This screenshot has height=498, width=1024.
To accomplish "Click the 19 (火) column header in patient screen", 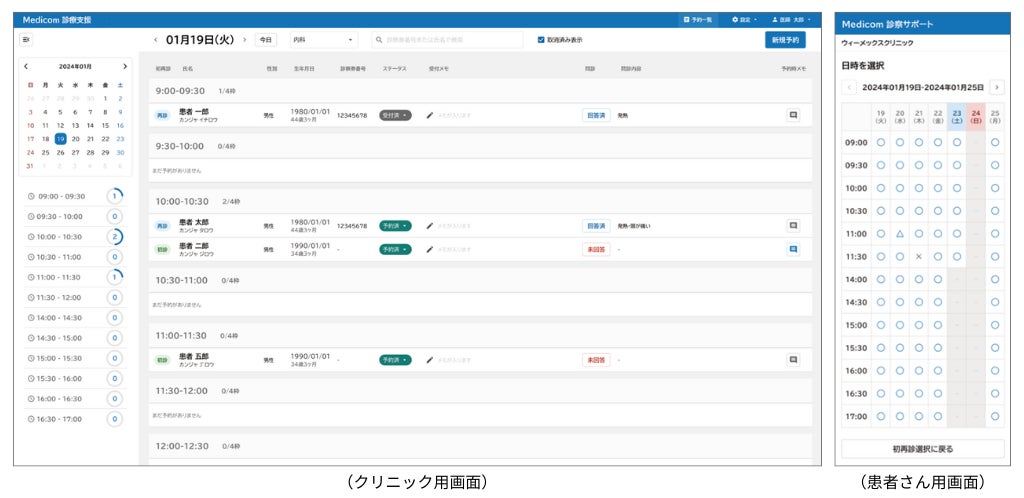I will [x=880, y=116].
